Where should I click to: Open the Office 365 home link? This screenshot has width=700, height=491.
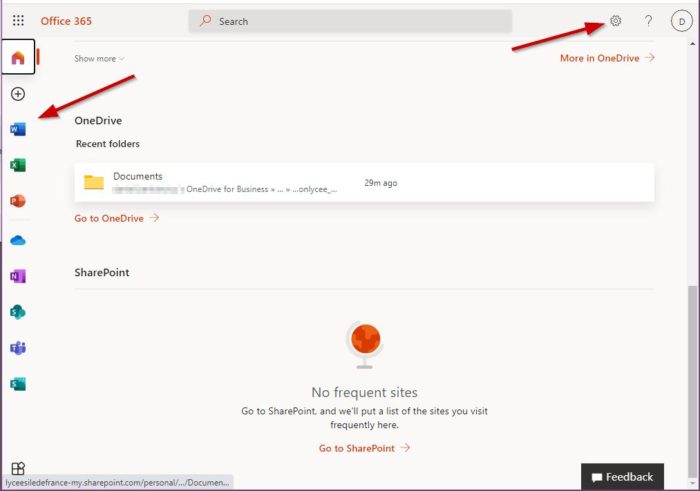click(66, 21)
